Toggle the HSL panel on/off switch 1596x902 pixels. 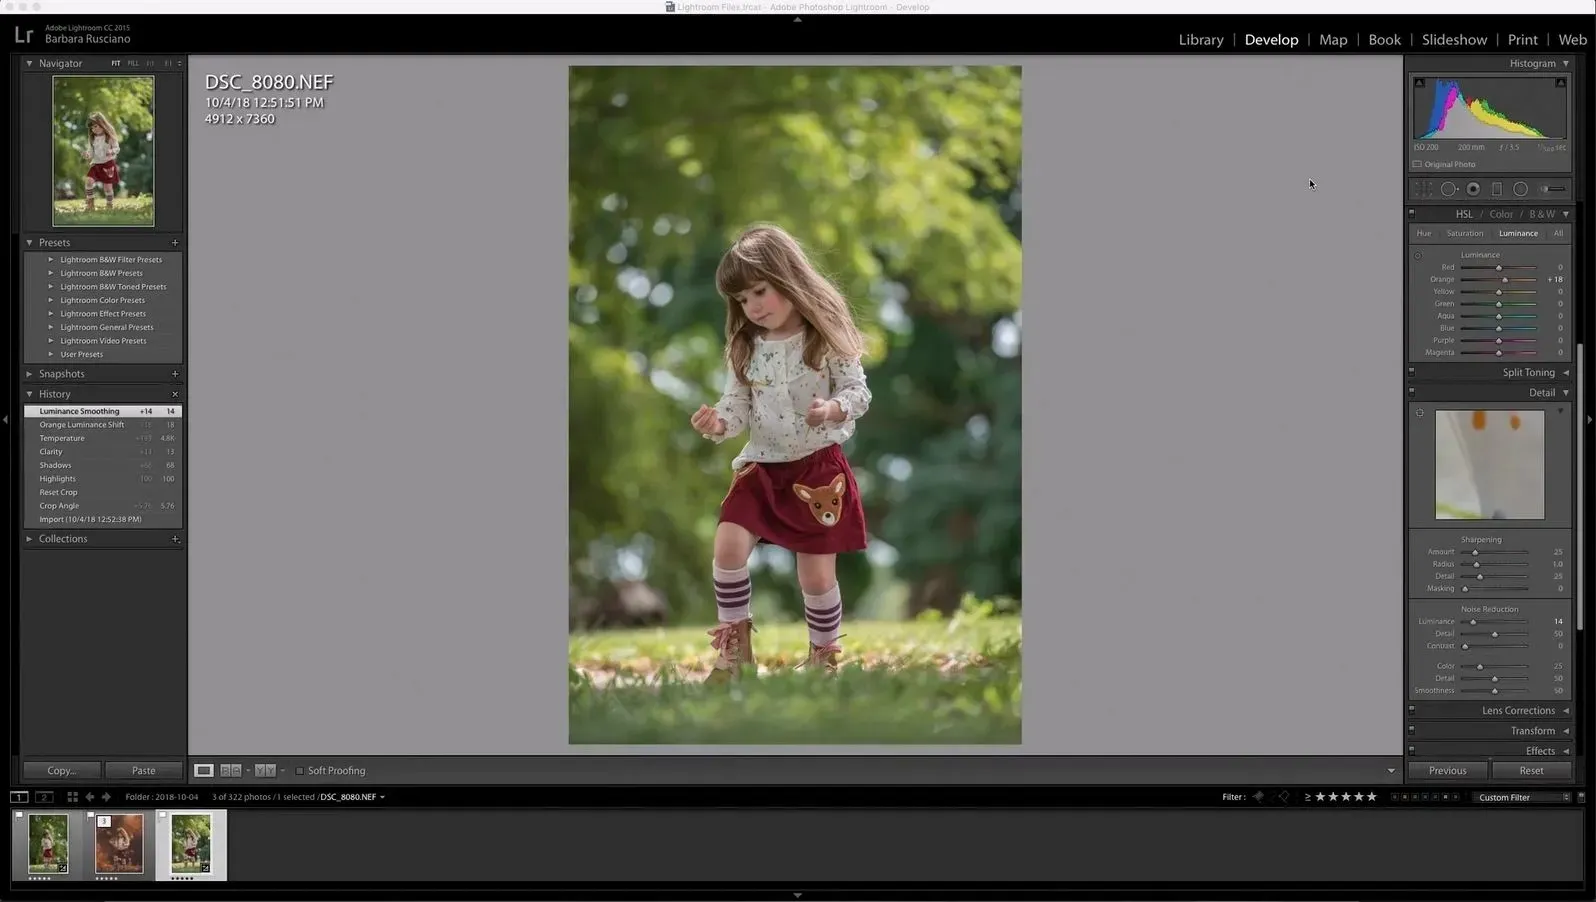(x=1412, y=213)
